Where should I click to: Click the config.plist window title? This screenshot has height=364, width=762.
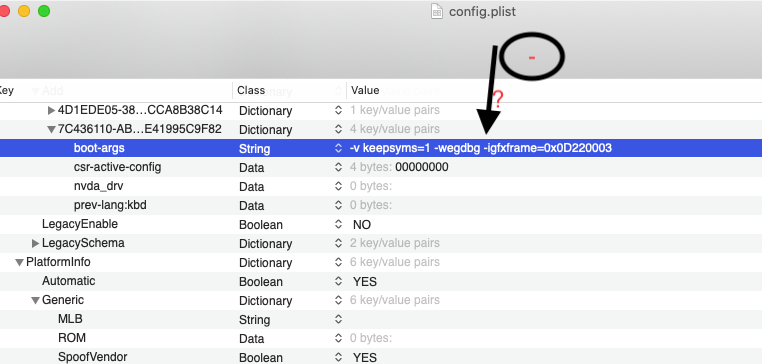[482, 12]
